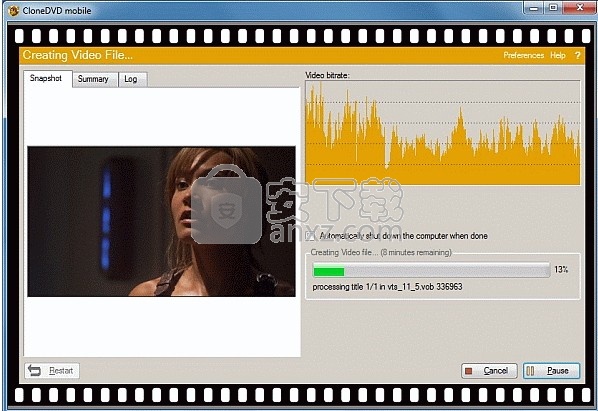Image resolution: width=598 pixels, height=411 pixels.
Task: Click the 'Video bitrate:' label
Action: [327, 75]
